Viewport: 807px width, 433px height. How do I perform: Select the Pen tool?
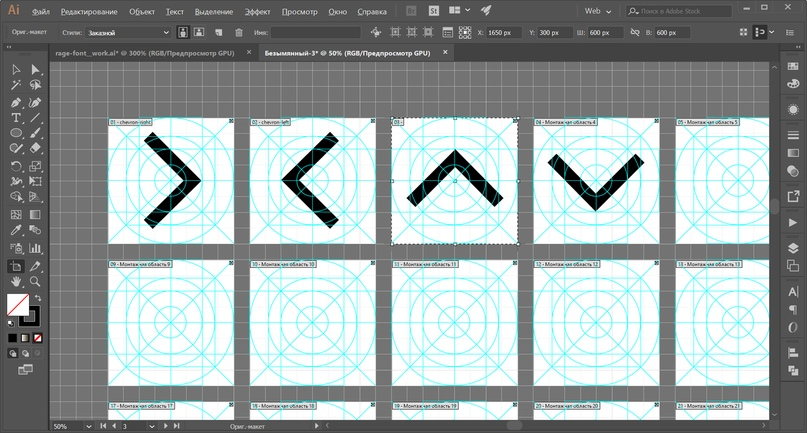pyautogui.click(x=16, y=102)
